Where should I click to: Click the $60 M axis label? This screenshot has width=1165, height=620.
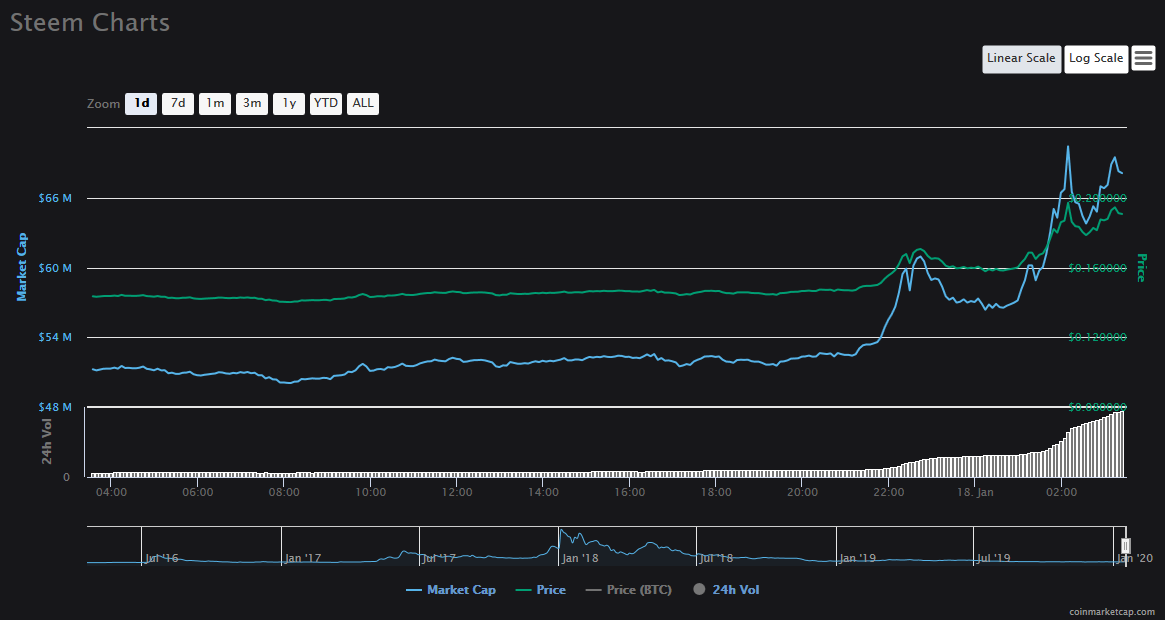pos(55,268)
